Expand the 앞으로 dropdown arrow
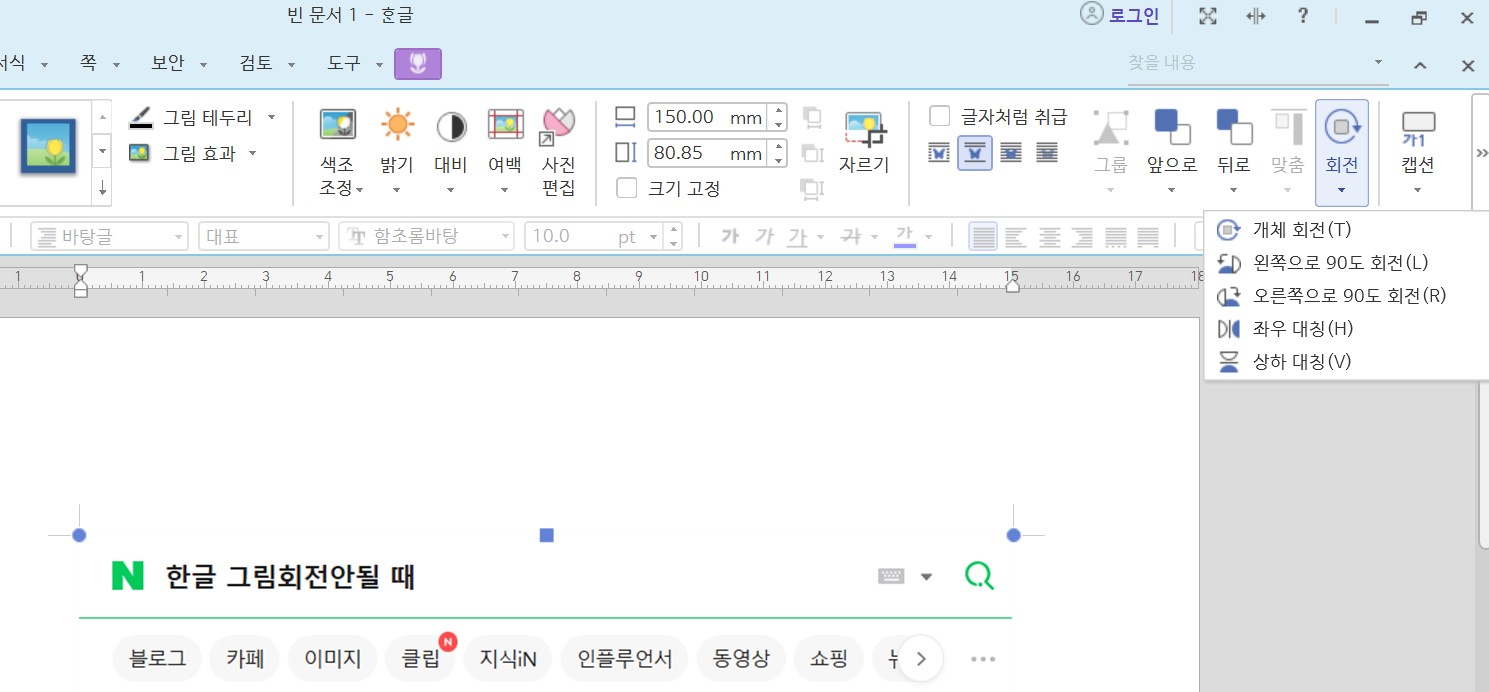 1173,190
